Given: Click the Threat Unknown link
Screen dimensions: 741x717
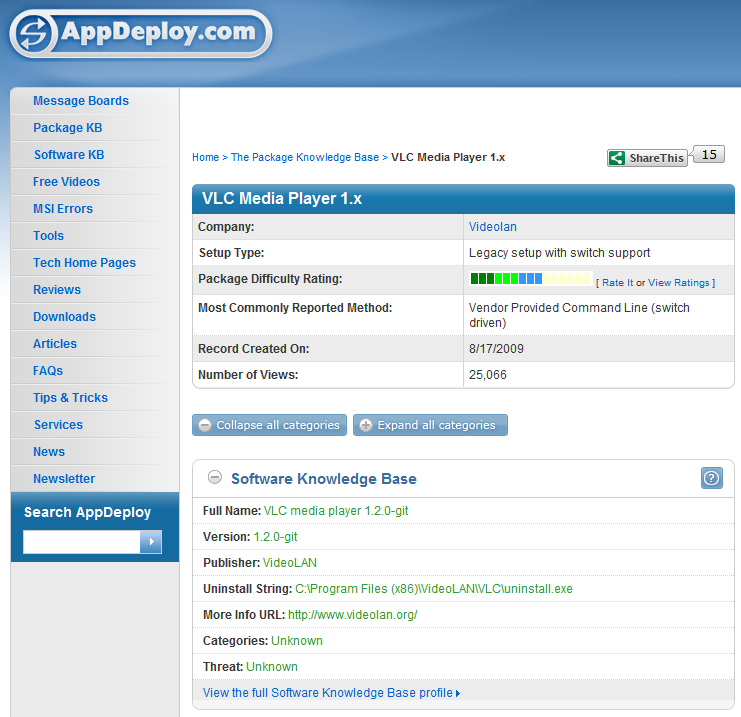Looking at the screenshot, I should coord(272,666).
